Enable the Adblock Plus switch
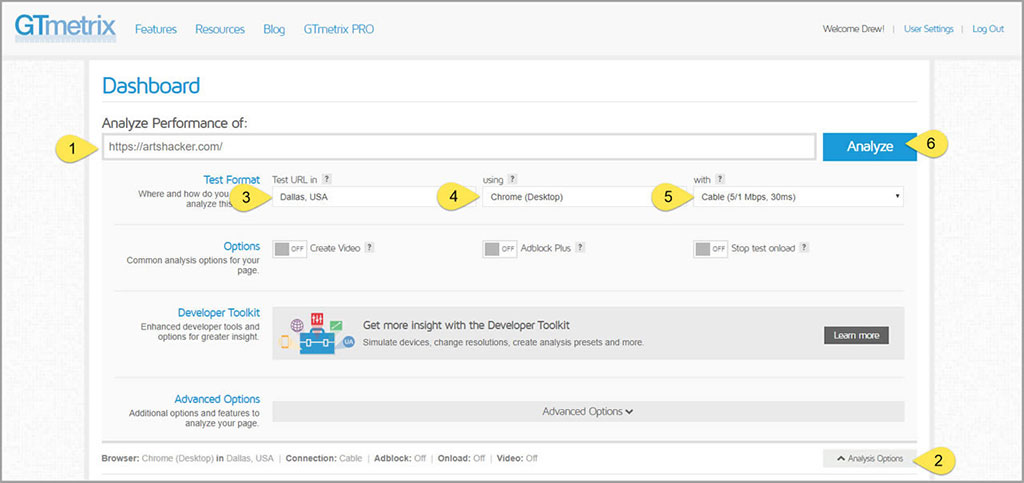This screenshot has height=483, width=1024. (x=500, y=249)
